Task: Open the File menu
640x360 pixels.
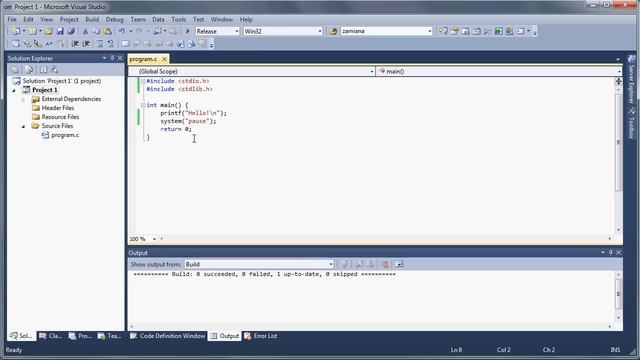Action: [12, 20]
